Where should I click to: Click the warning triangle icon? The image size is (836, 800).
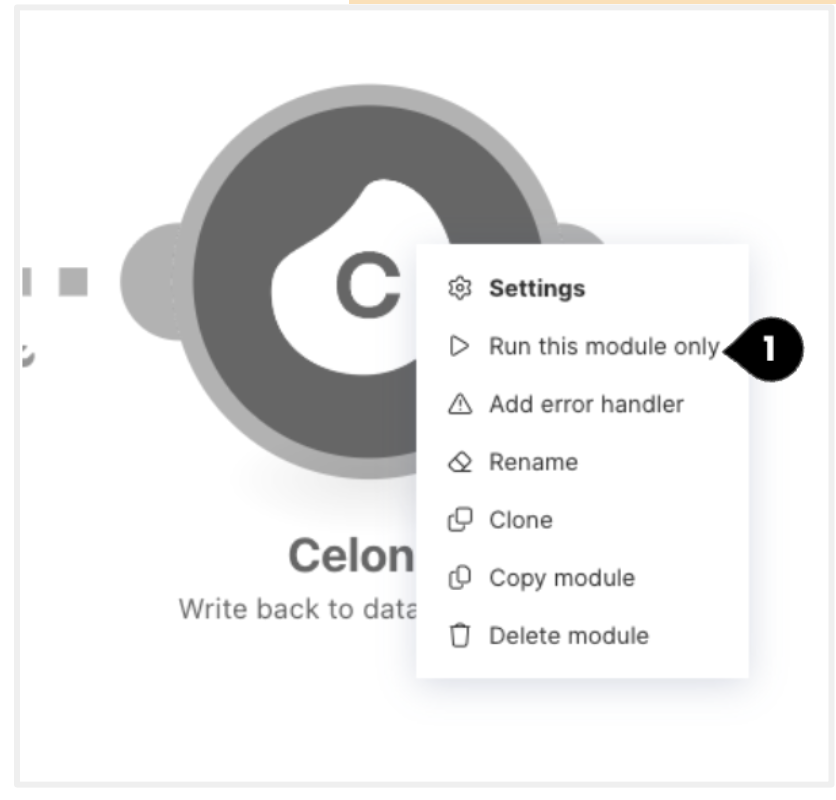click(x=459, y=405)
